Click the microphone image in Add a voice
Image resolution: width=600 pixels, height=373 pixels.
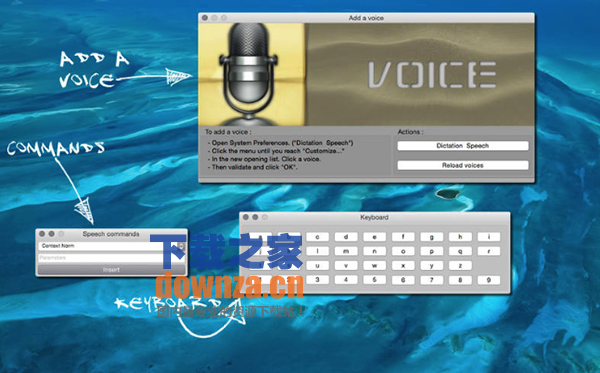tap(251, 75)
